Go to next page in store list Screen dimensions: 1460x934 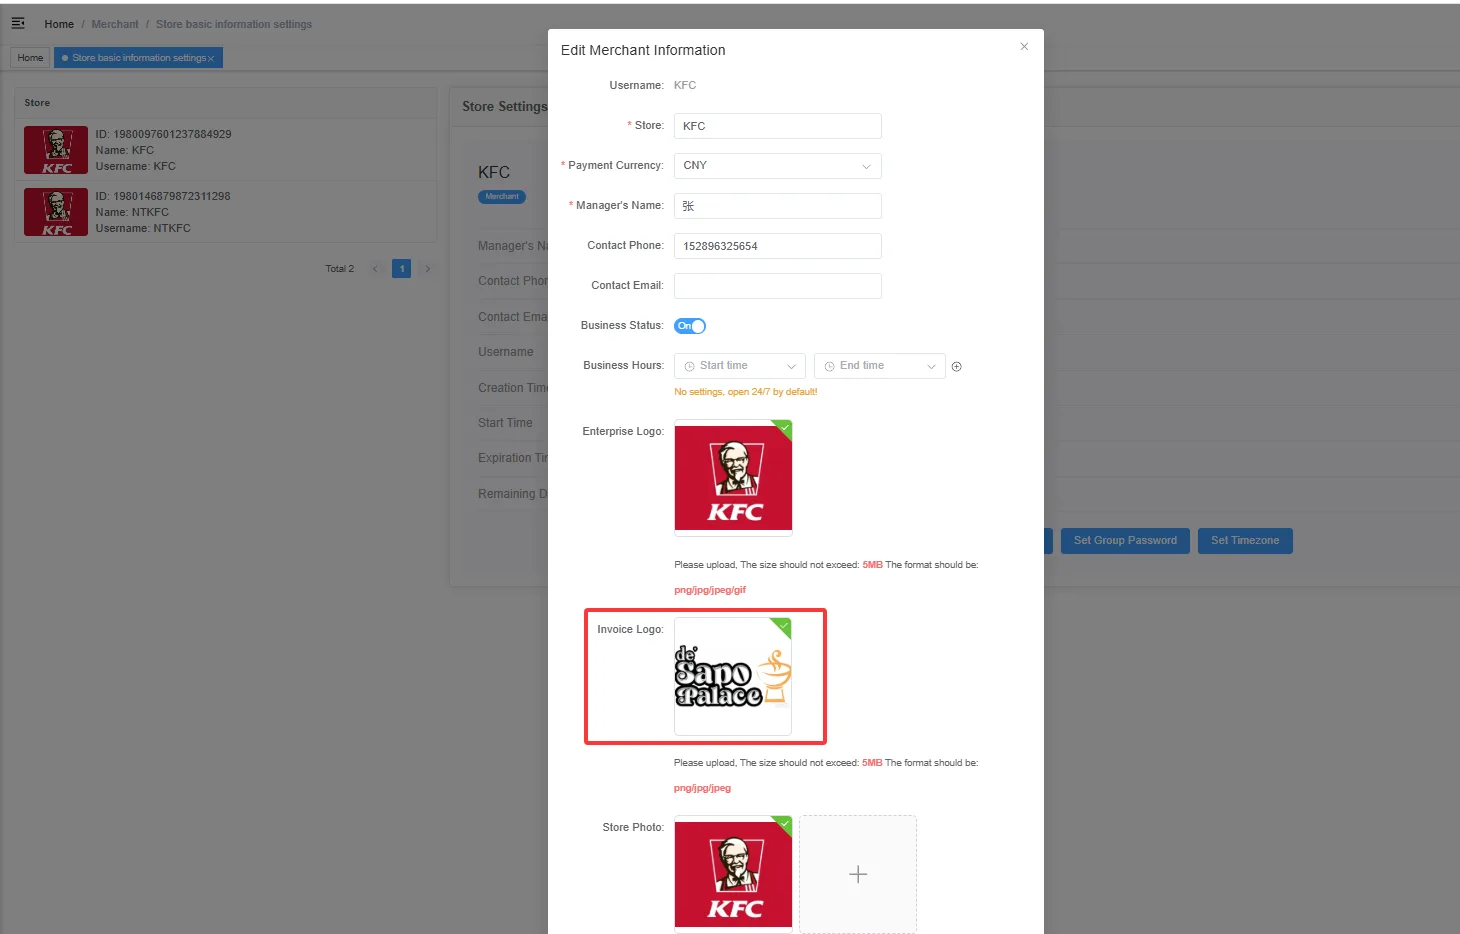tap(428, 269)
